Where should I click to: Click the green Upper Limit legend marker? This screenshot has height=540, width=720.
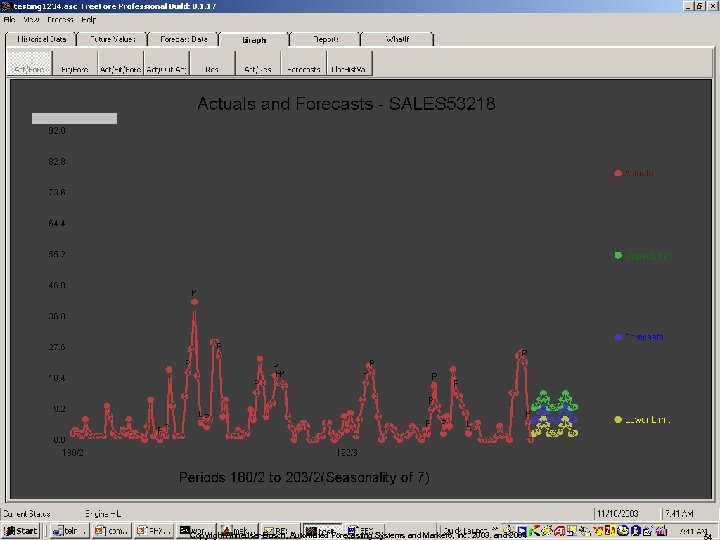coord(618,255)
